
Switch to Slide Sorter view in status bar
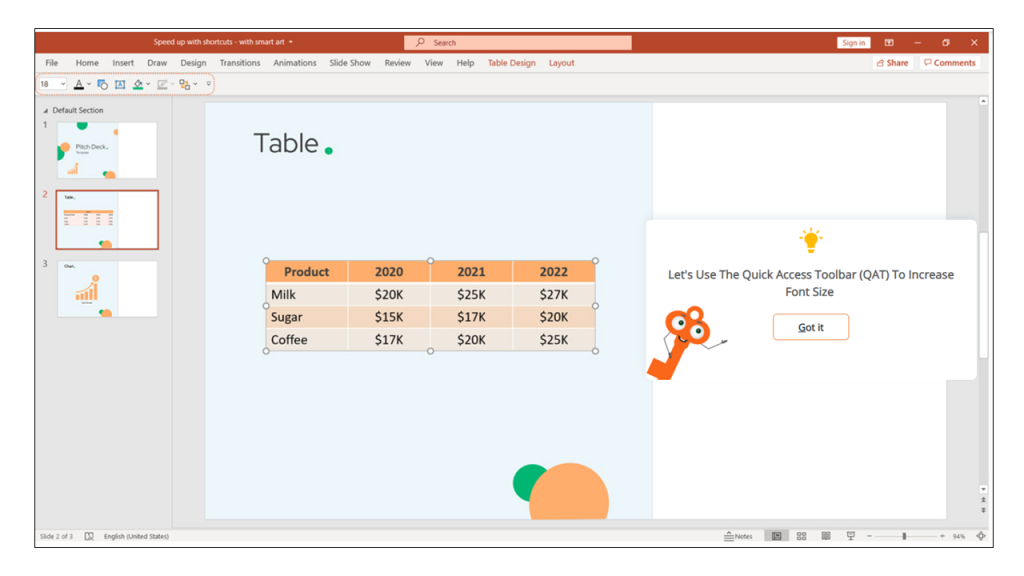tap(801, 536)
